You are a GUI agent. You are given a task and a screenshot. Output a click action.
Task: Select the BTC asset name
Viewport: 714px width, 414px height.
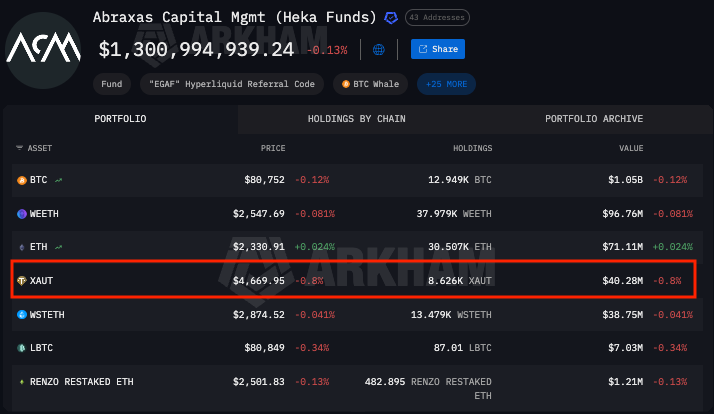tap(38, 180)
